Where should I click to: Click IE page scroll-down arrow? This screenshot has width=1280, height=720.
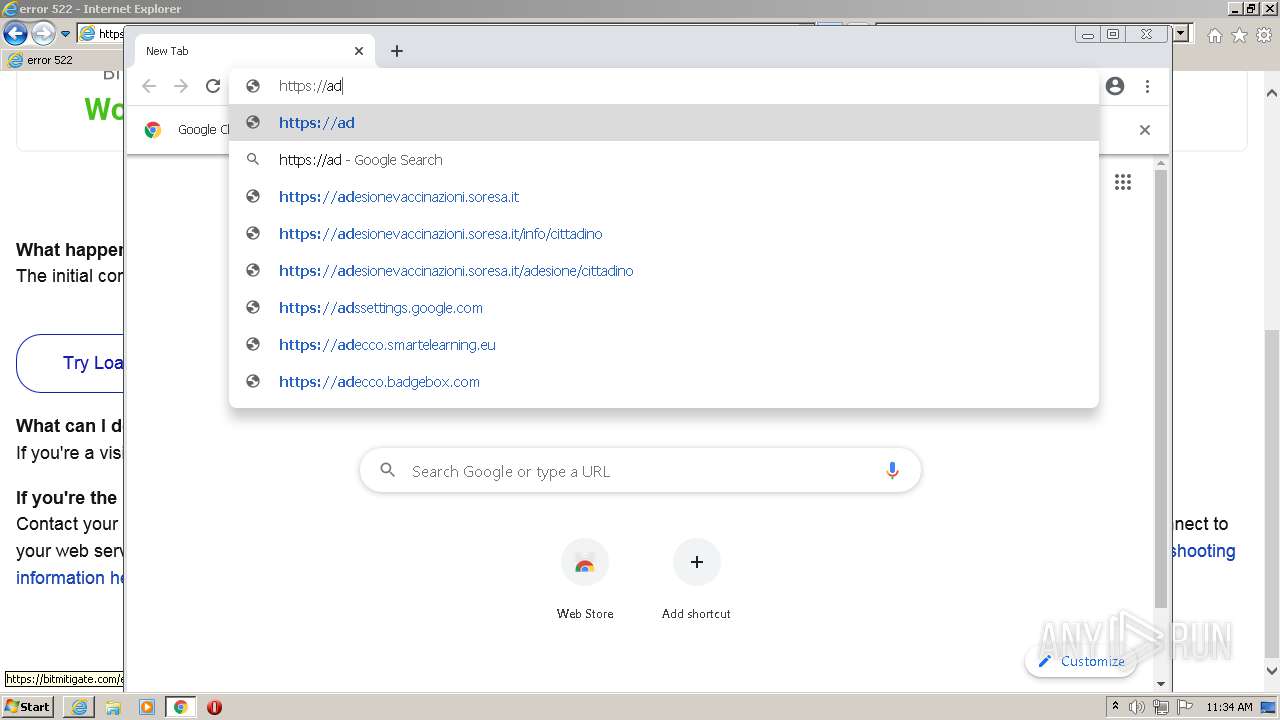pos(1272,672)
